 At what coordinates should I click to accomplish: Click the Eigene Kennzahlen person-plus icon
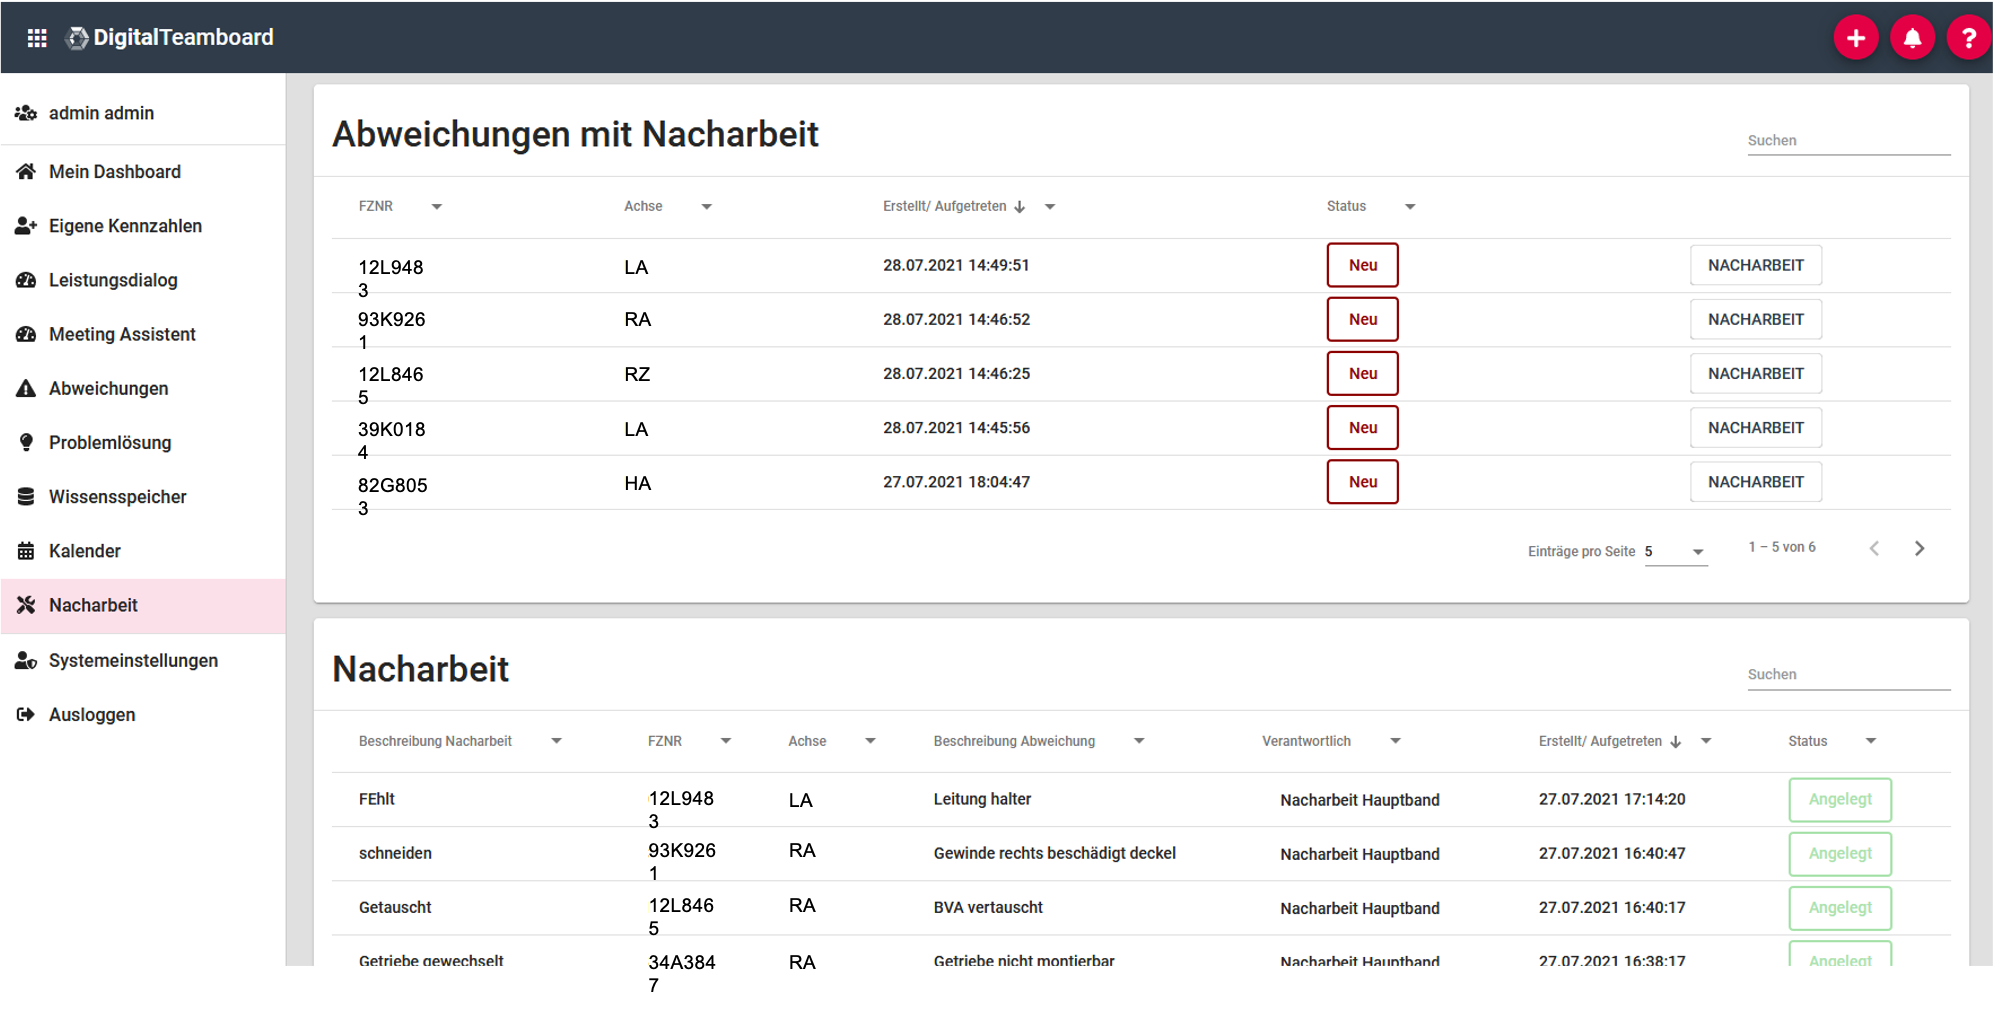tap(26, 226)
